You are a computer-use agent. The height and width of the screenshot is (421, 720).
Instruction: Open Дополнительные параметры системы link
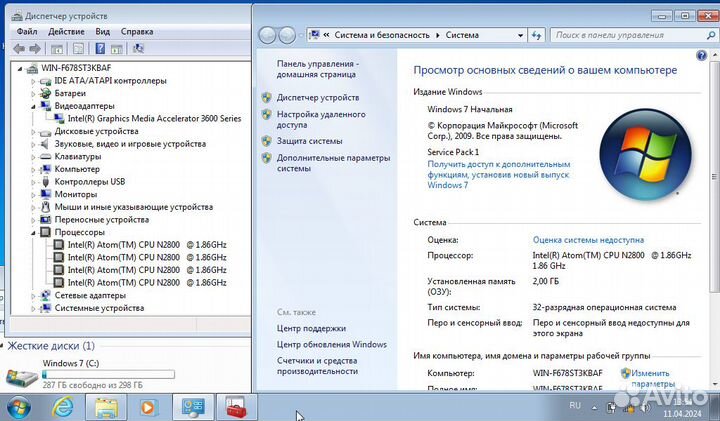(333, 163)
